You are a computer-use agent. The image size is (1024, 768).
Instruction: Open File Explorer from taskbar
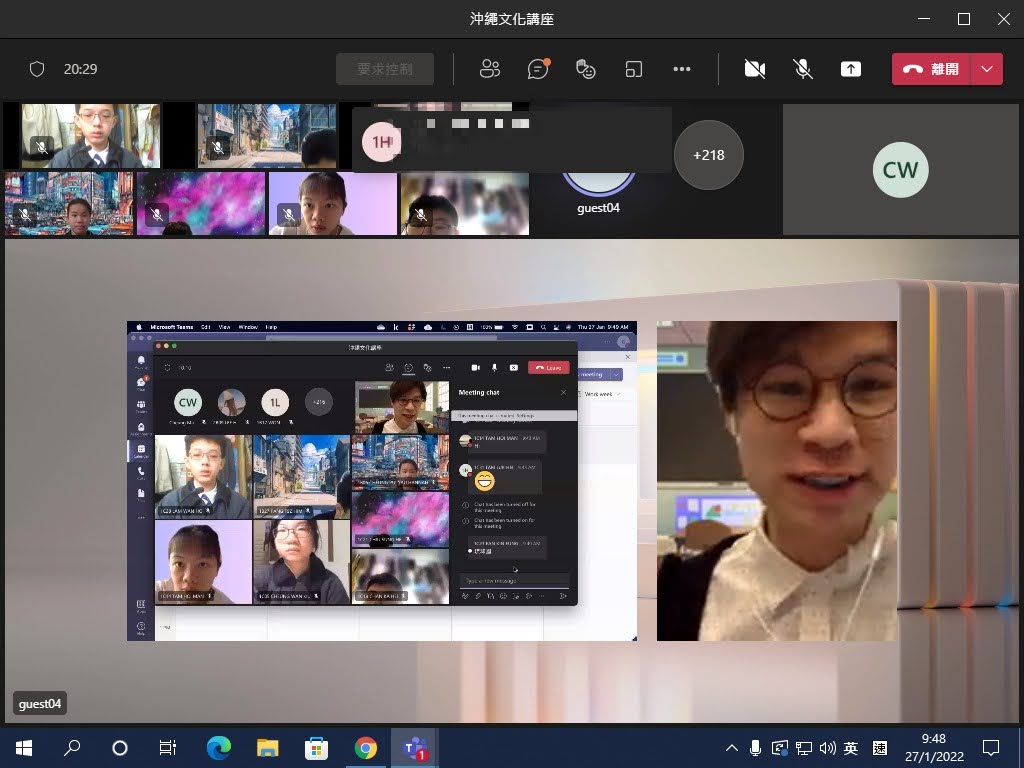pos(267,747)
